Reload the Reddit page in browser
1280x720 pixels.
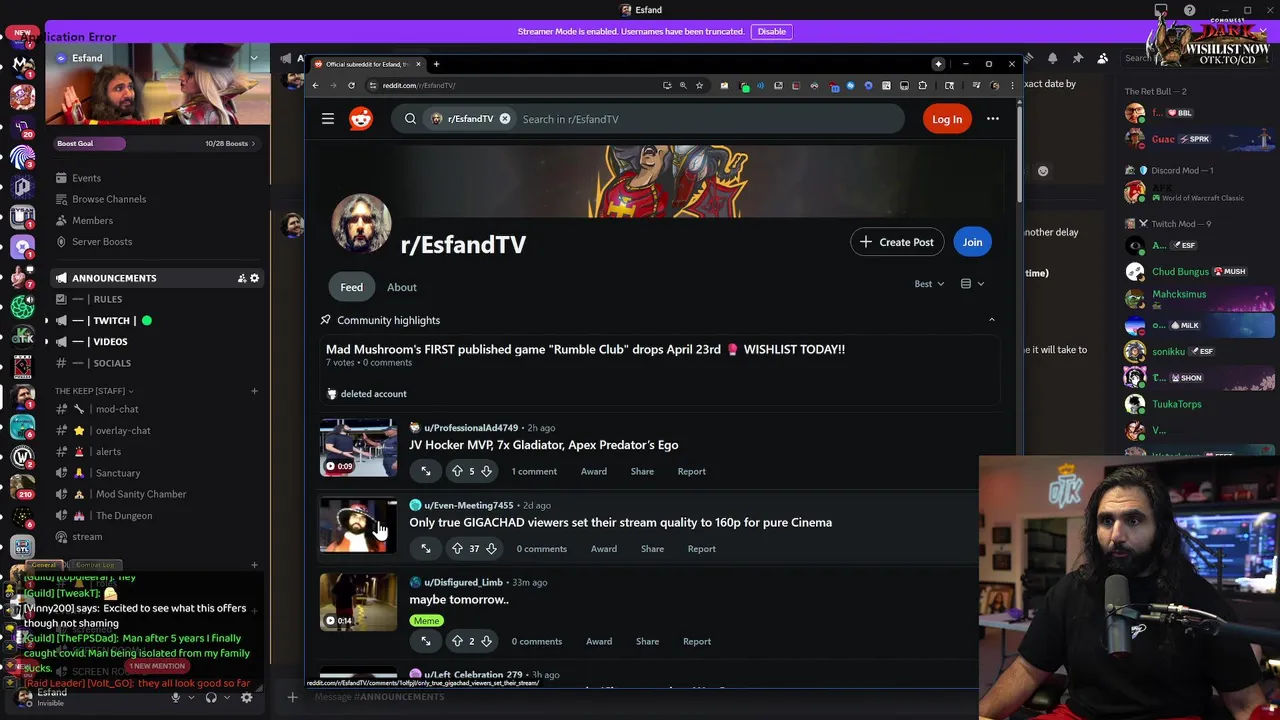pyautogui.click(x=351, y=85)
